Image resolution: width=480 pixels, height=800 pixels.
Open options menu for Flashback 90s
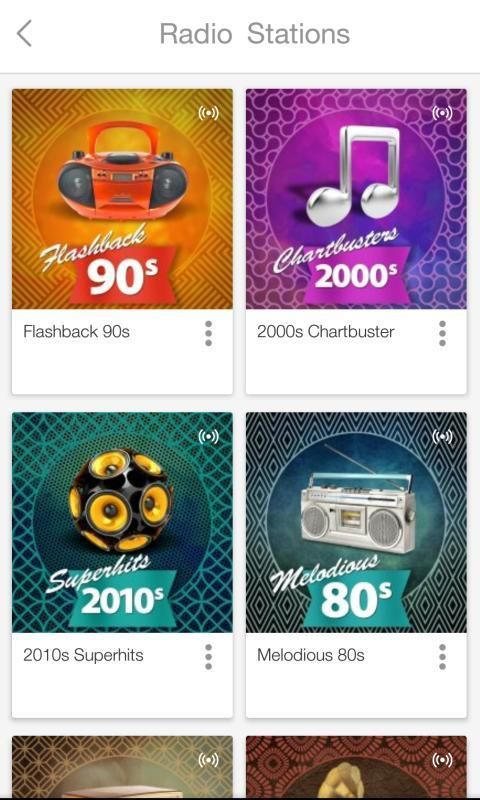208,334
